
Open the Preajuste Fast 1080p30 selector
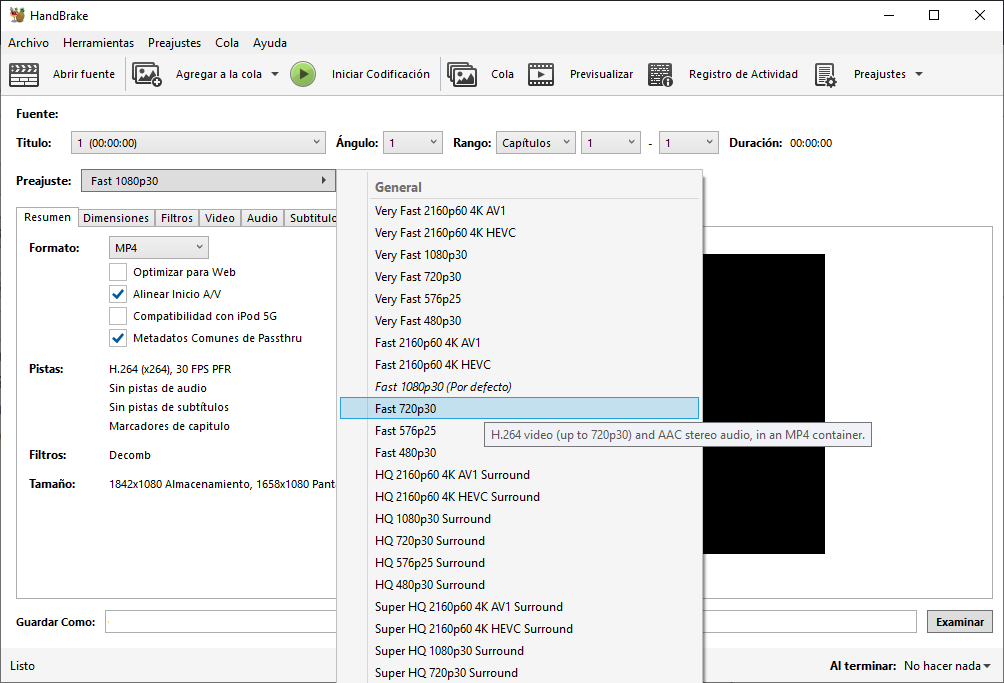pyautogui.click(x=208, y=181)
